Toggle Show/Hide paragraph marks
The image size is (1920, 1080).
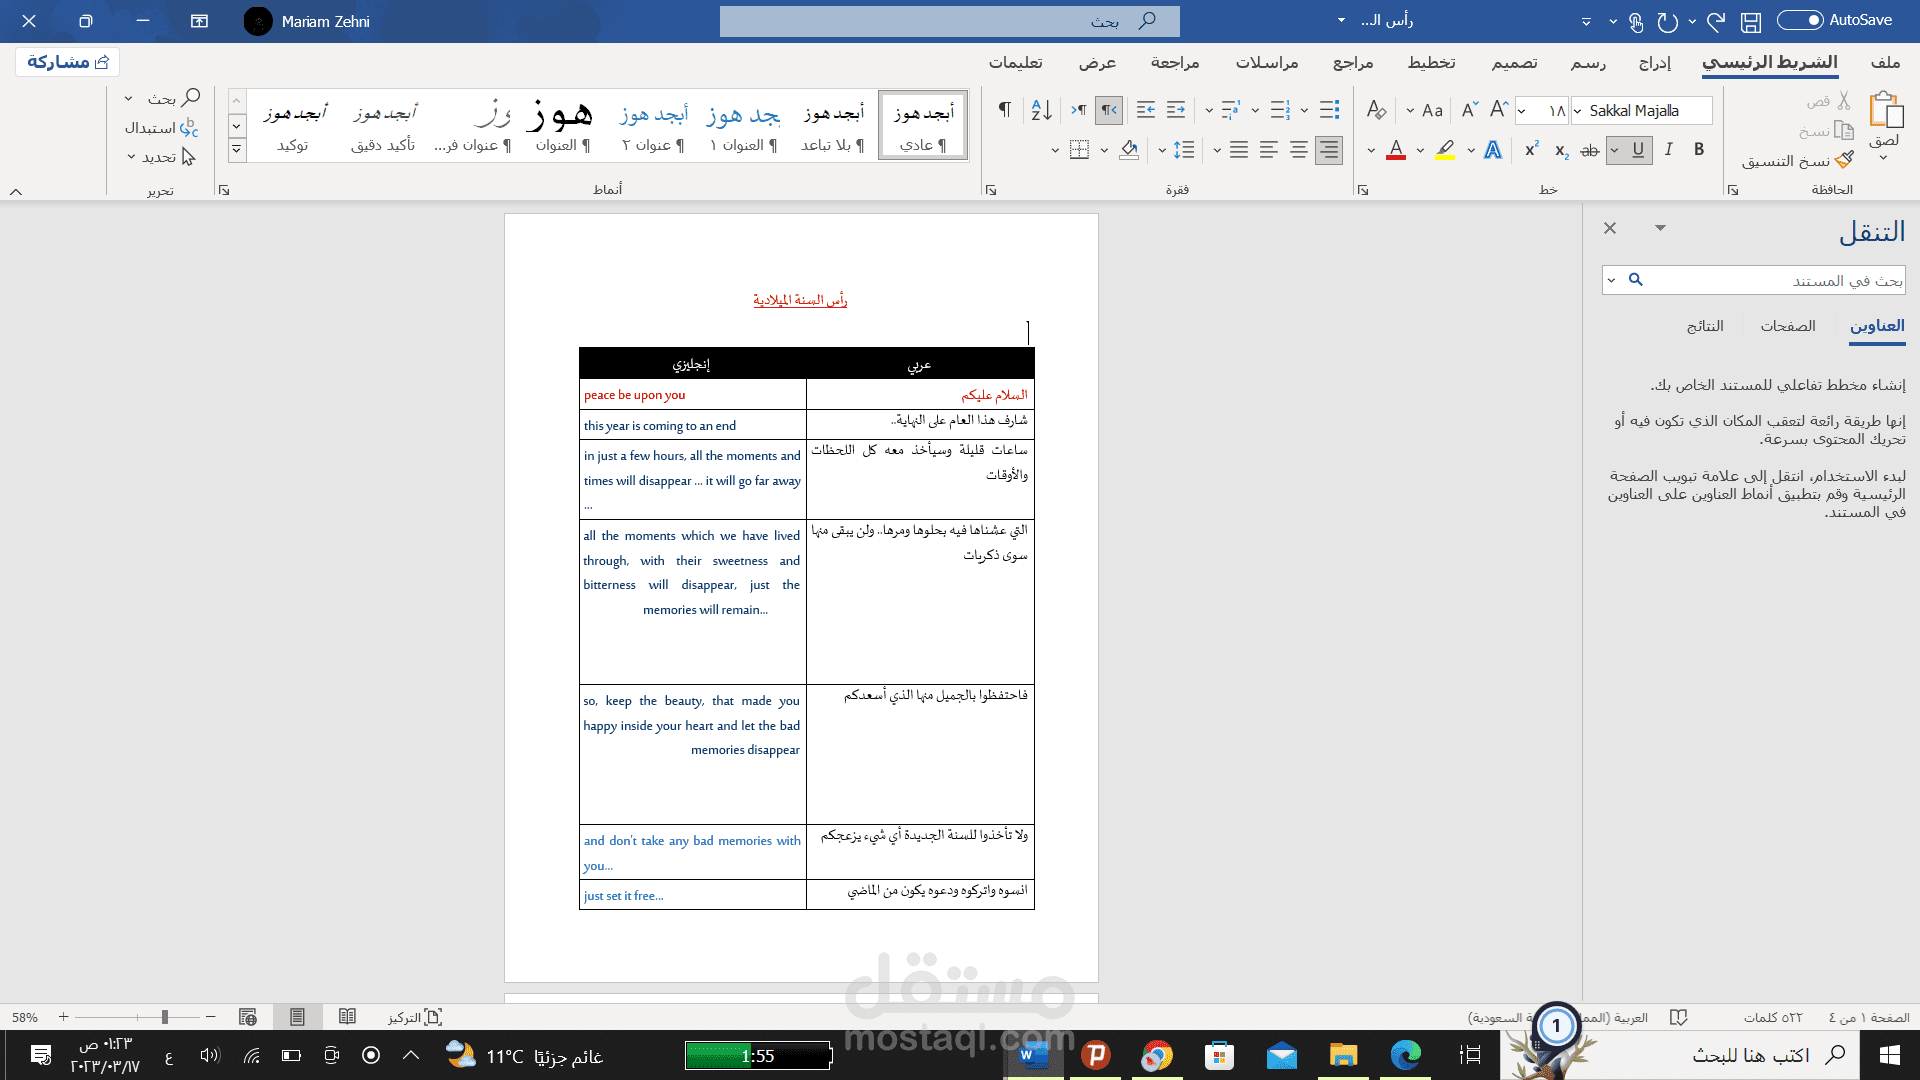1005,110
